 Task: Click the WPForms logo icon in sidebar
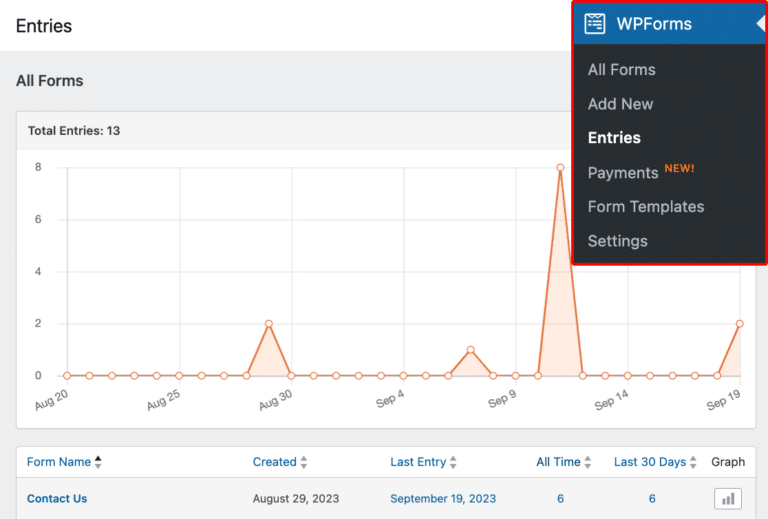[595, 24]
